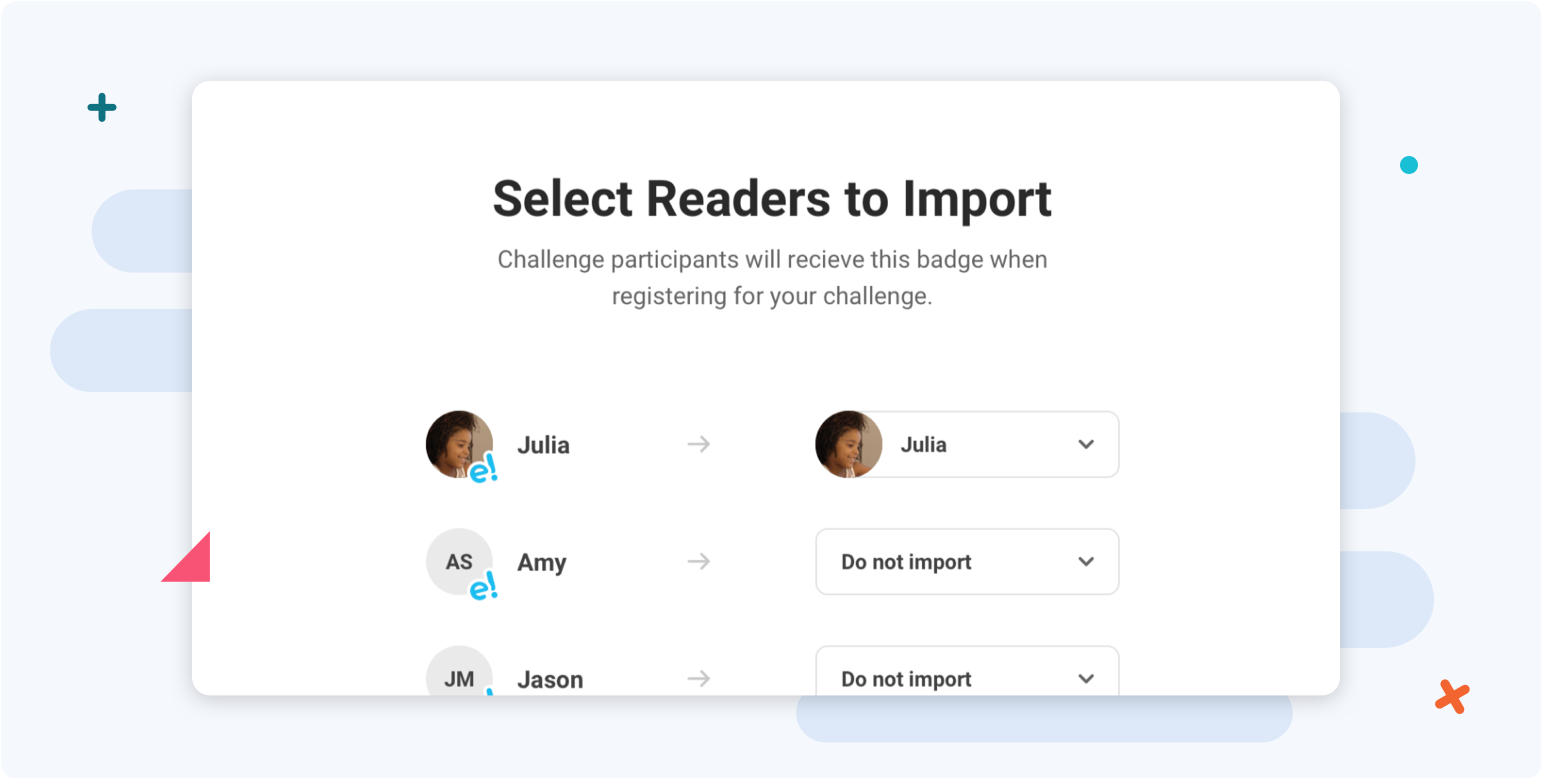Viewport: 1542px width, 778px height.
Task: Click the chevron in Amy's dropdown
Action: click(x=1086, y=561)
